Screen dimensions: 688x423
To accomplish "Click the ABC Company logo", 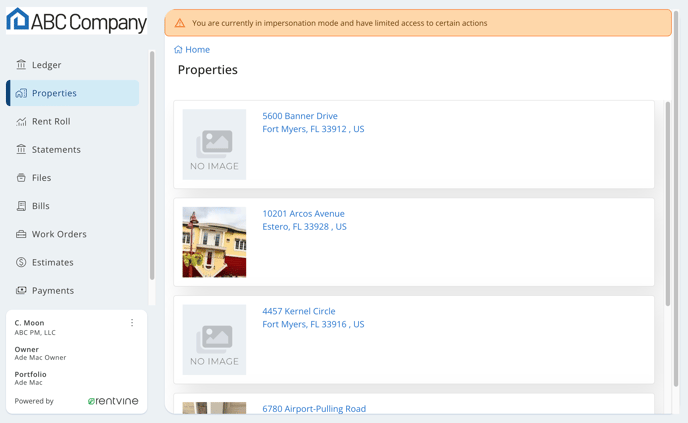I will pos(77,21).
